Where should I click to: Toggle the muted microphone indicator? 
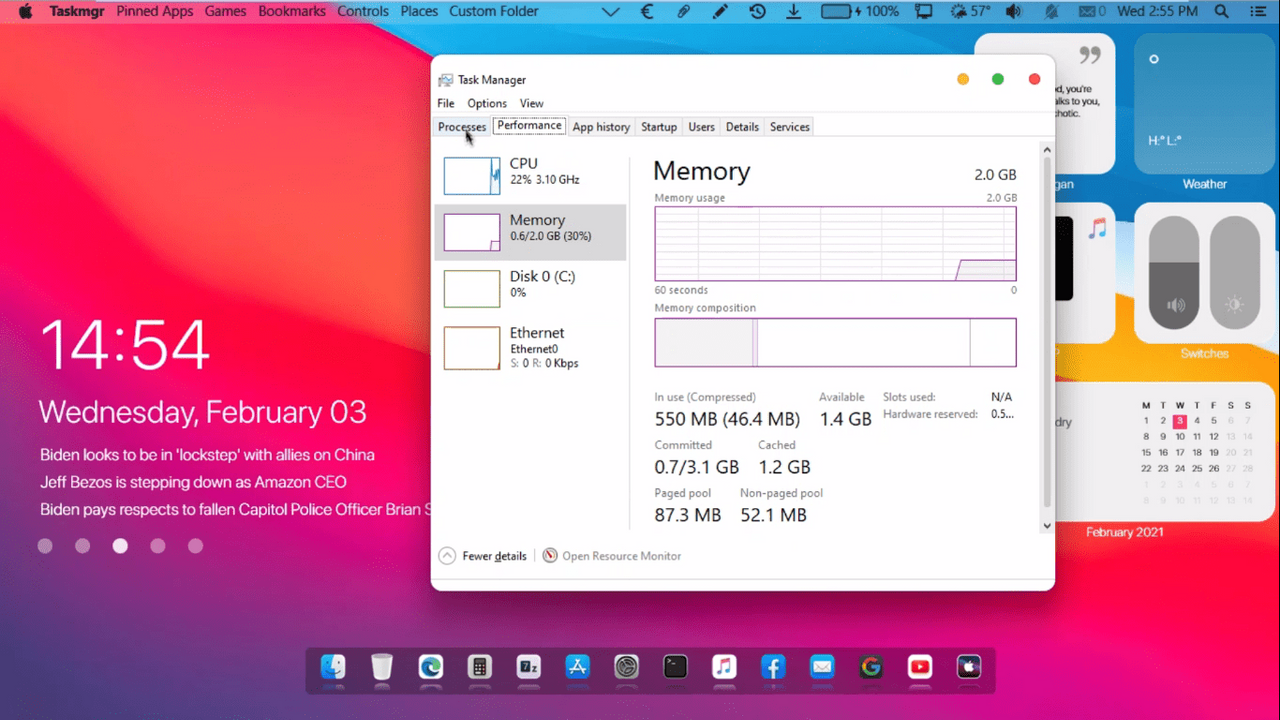[1052, 11]
